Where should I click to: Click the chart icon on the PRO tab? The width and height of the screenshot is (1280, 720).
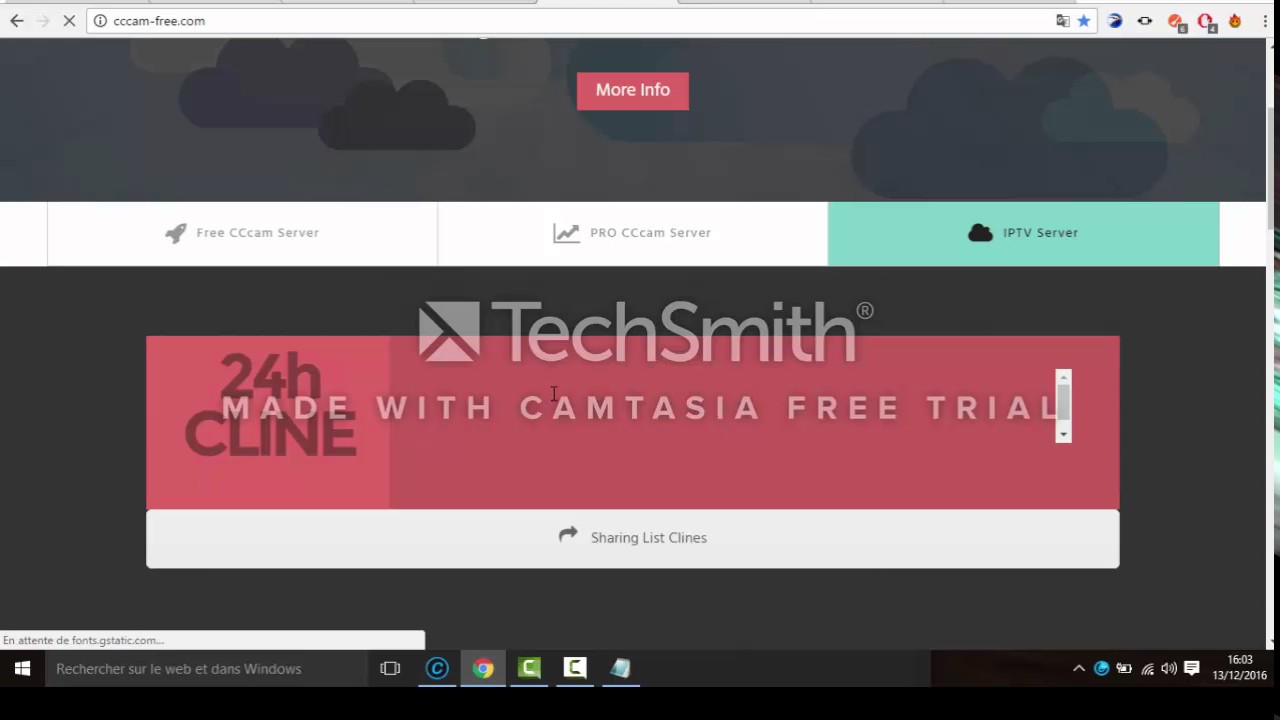coord(566,233)
